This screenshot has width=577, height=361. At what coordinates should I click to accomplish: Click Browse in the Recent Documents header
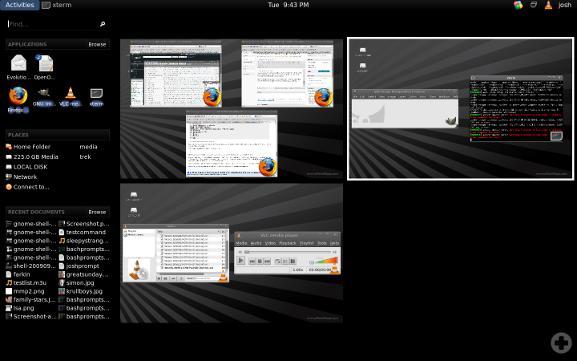point(97,212)
